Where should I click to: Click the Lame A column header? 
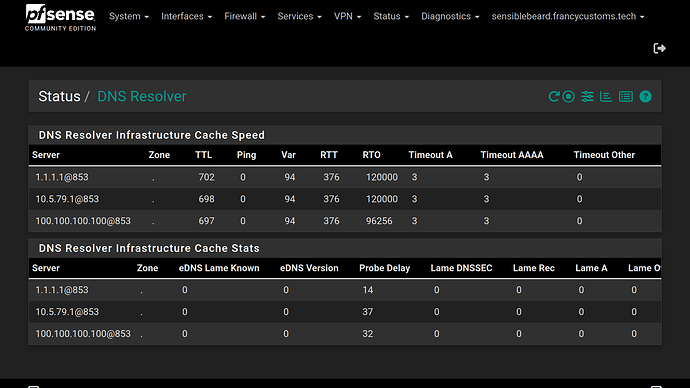coord(591,268)
